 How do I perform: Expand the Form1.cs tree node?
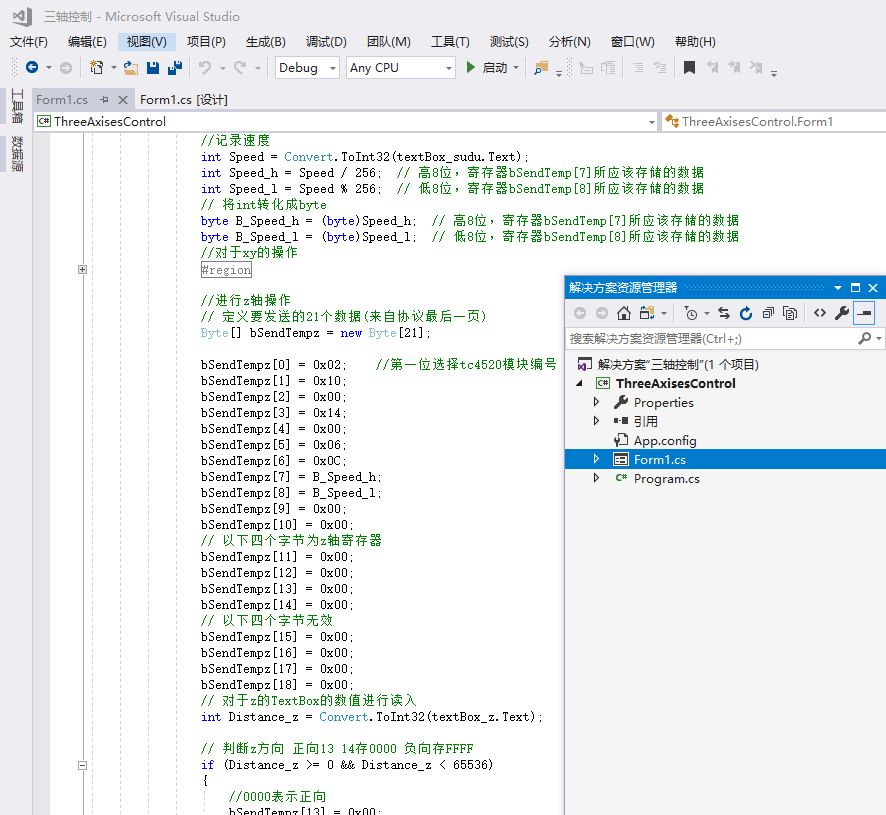[597, 459]
